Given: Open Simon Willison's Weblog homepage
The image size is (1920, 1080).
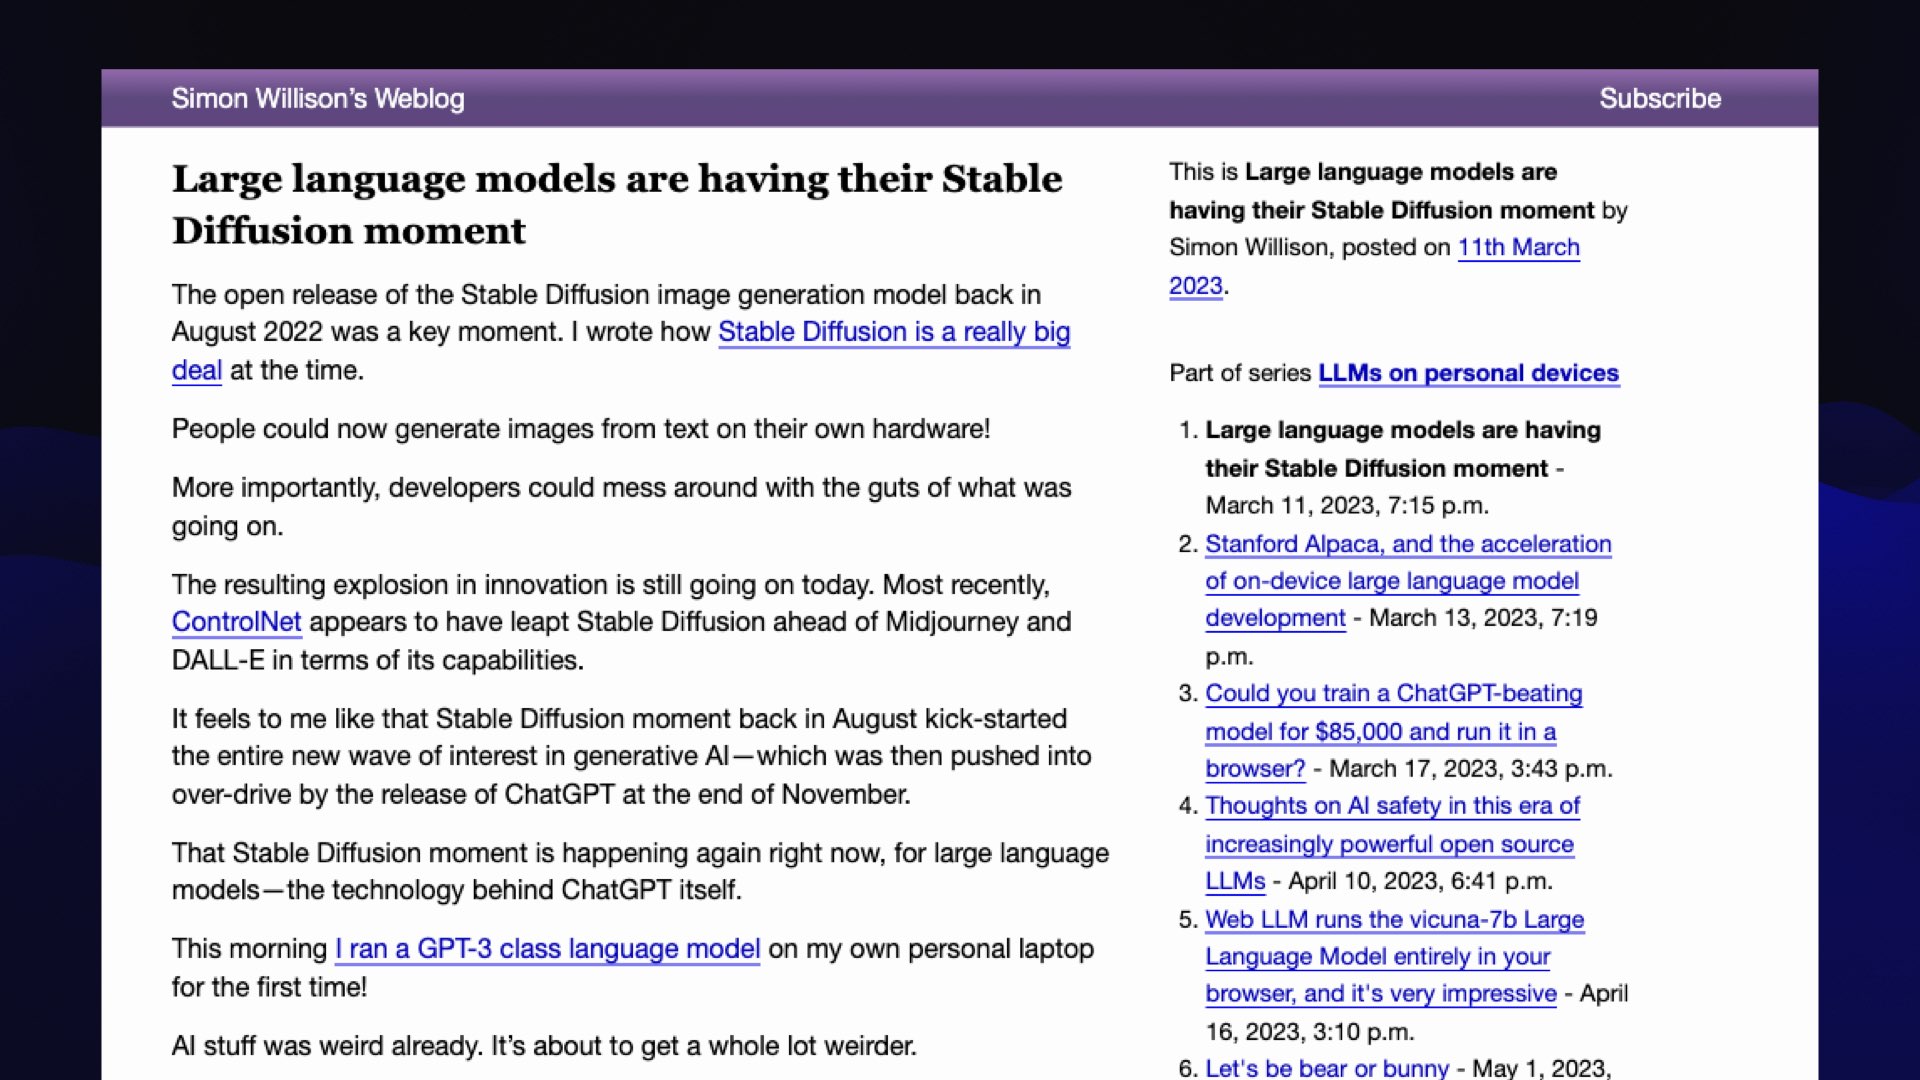Looking at the screenshot, I should (318, 99).
